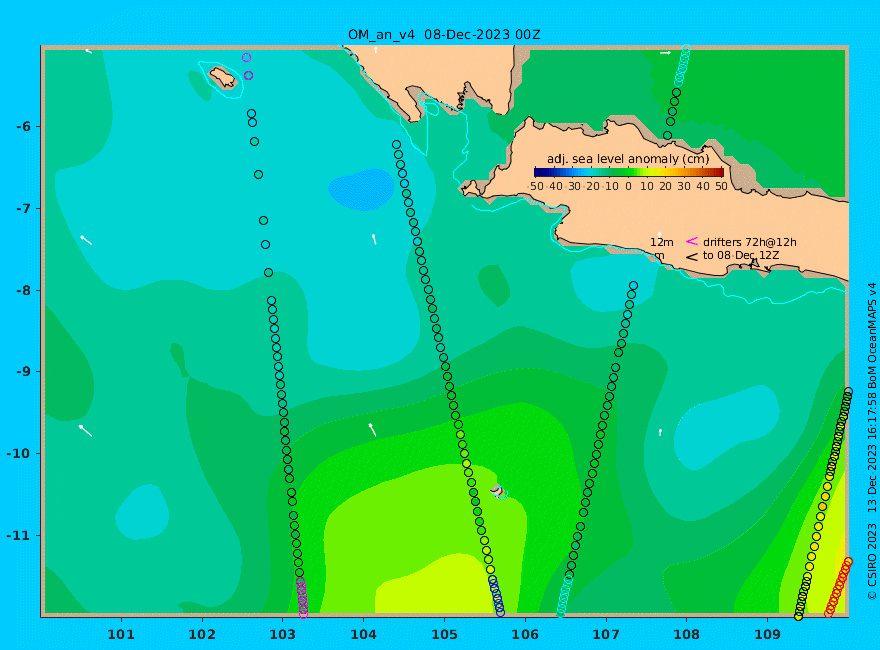Click the vertical CSIRO 2023 BoM OceanMAPS copyright text
The image size is (880, 650).
click(872, 441)
